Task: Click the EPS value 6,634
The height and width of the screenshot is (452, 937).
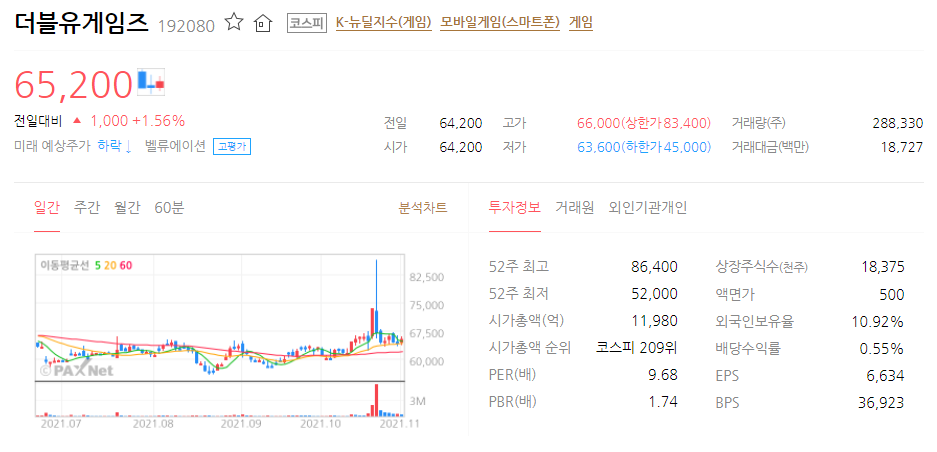Action: 887,375
